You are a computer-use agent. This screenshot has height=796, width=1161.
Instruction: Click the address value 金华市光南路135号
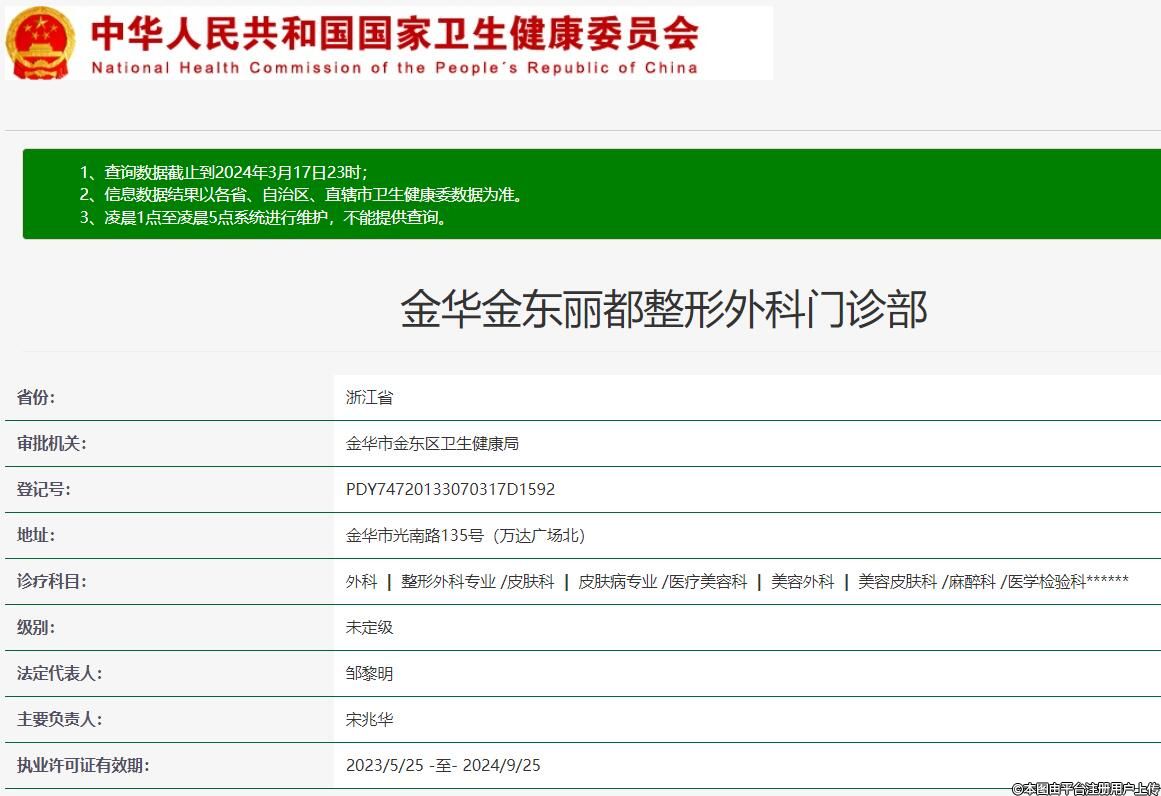[x=465, y=535]
